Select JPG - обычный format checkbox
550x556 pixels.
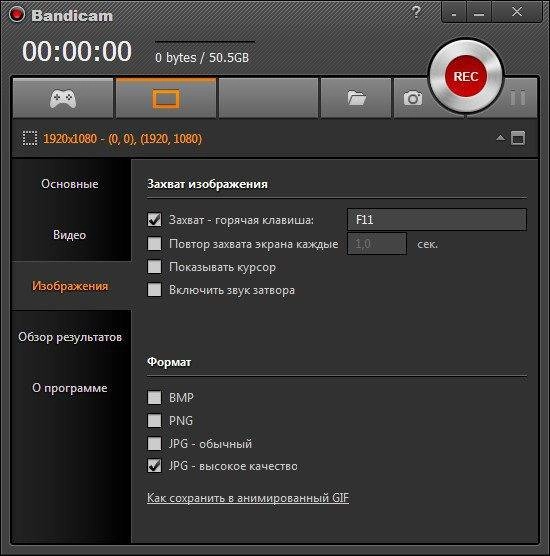click(x=154, y=443)
